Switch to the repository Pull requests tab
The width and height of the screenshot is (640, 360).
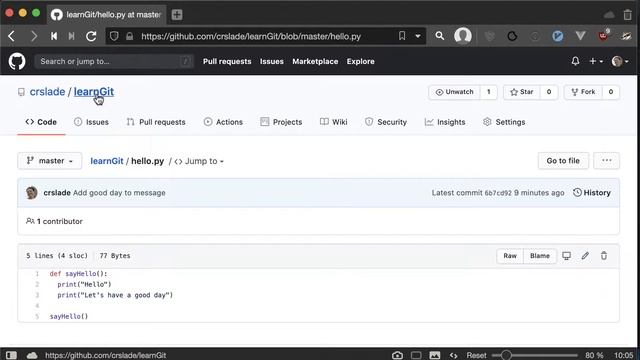point(156,122)
